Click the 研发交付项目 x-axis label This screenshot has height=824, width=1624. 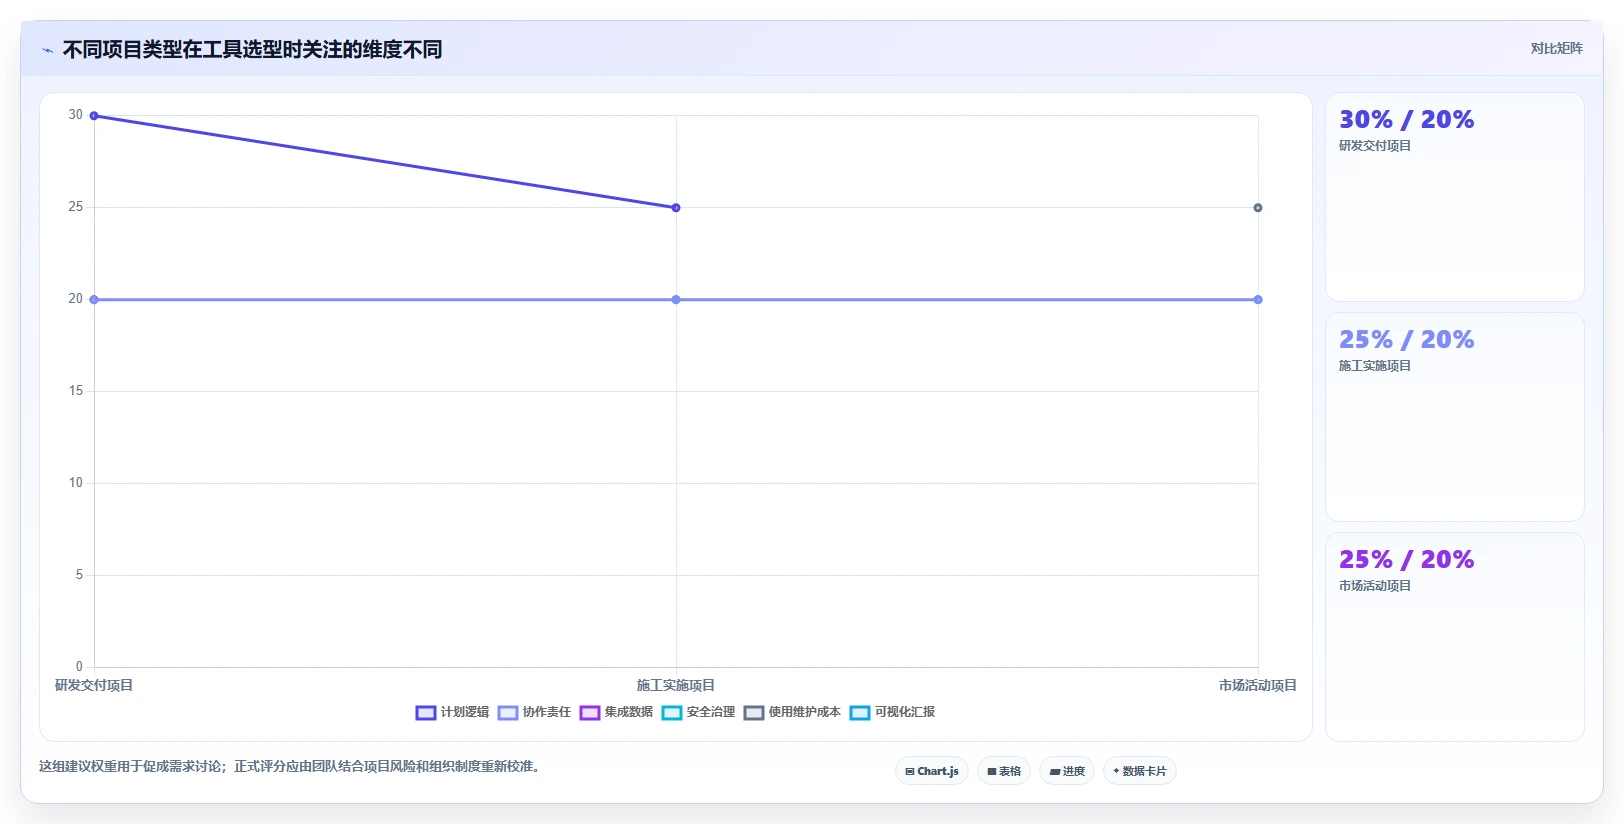(94, 685)
